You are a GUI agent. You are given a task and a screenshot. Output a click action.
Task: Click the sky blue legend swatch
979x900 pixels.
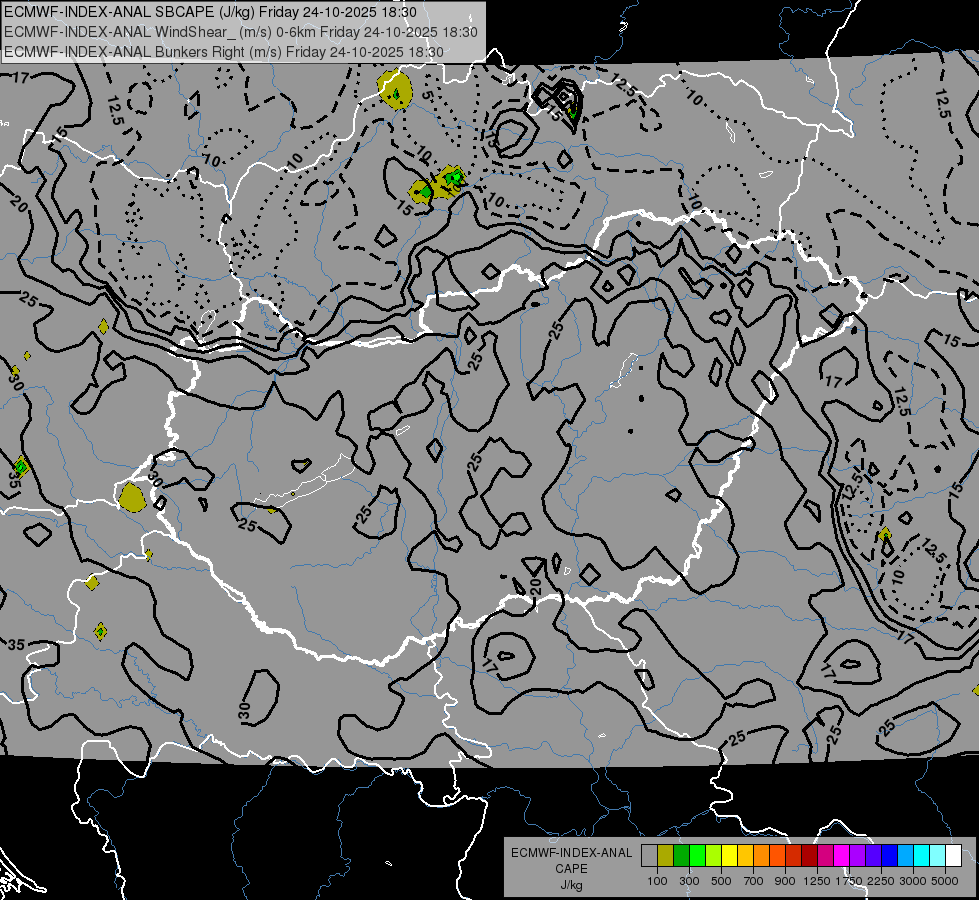point(905,856)
